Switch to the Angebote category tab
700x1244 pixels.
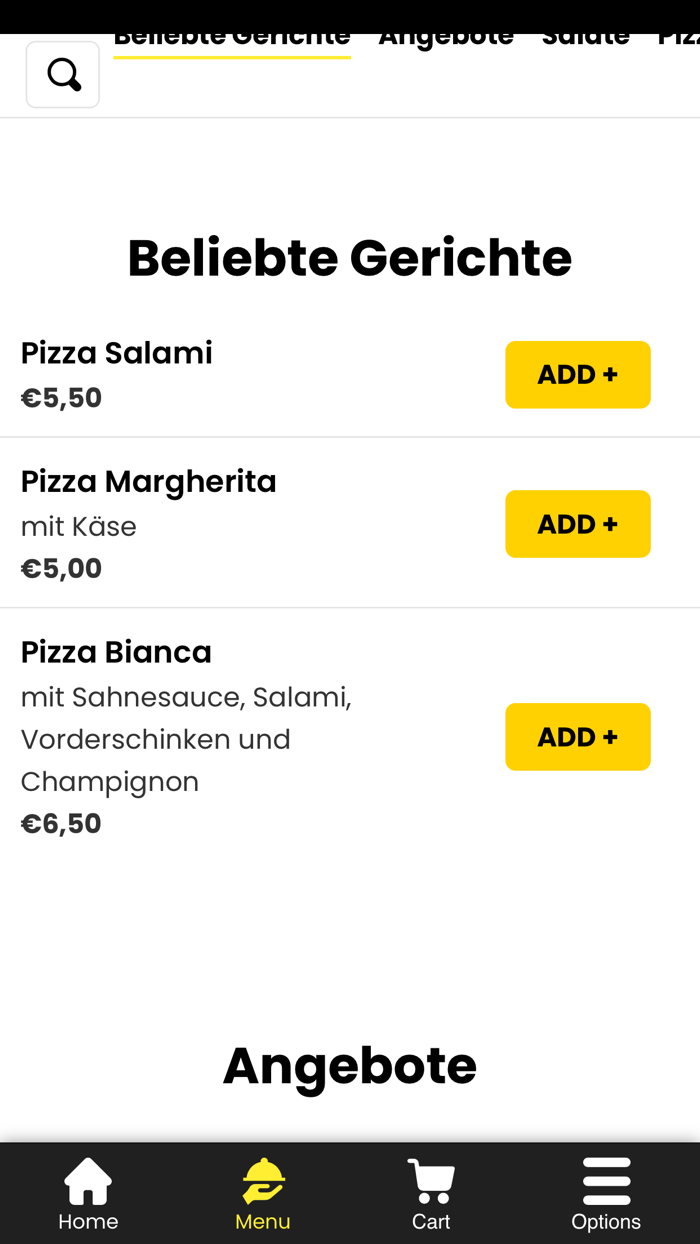446,33
